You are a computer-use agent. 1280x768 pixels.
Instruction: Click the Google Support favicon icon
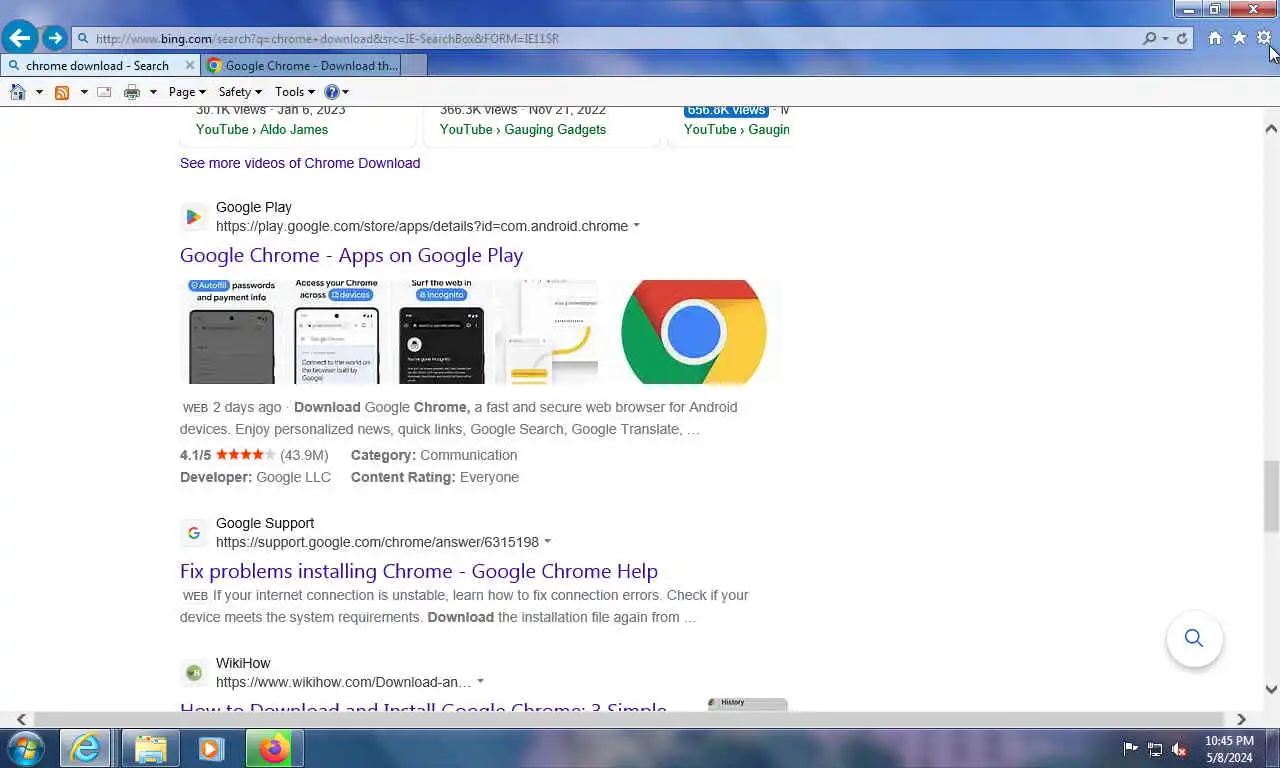pos(194,533)
